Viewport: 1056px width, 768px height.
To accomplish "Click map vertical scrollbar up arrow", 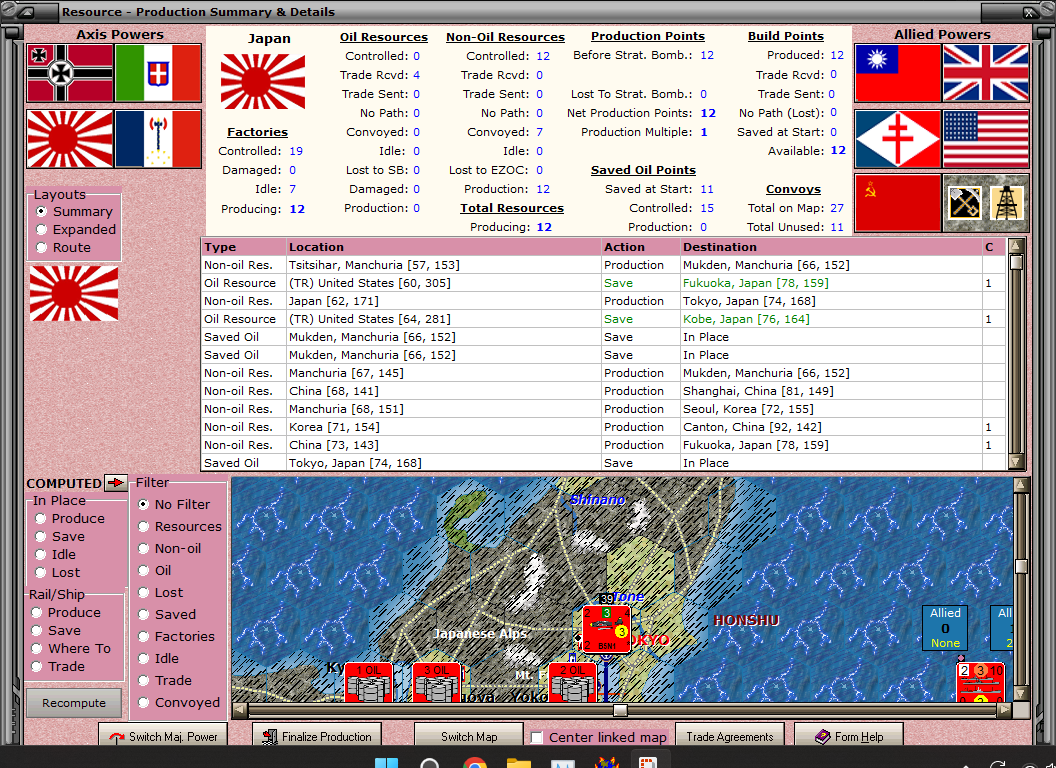I will click(x=1021, y=485).
